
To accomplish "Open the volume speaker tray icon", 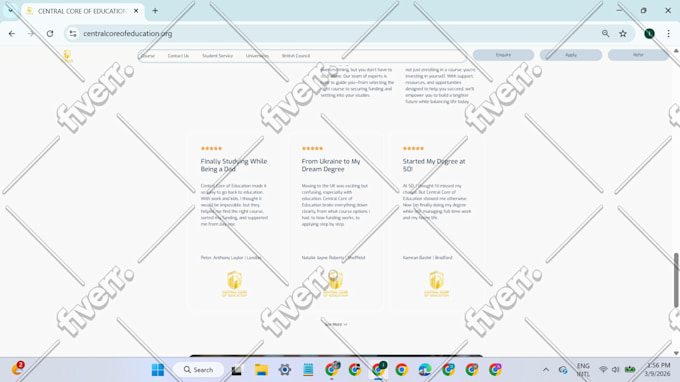I will (615, 369).
